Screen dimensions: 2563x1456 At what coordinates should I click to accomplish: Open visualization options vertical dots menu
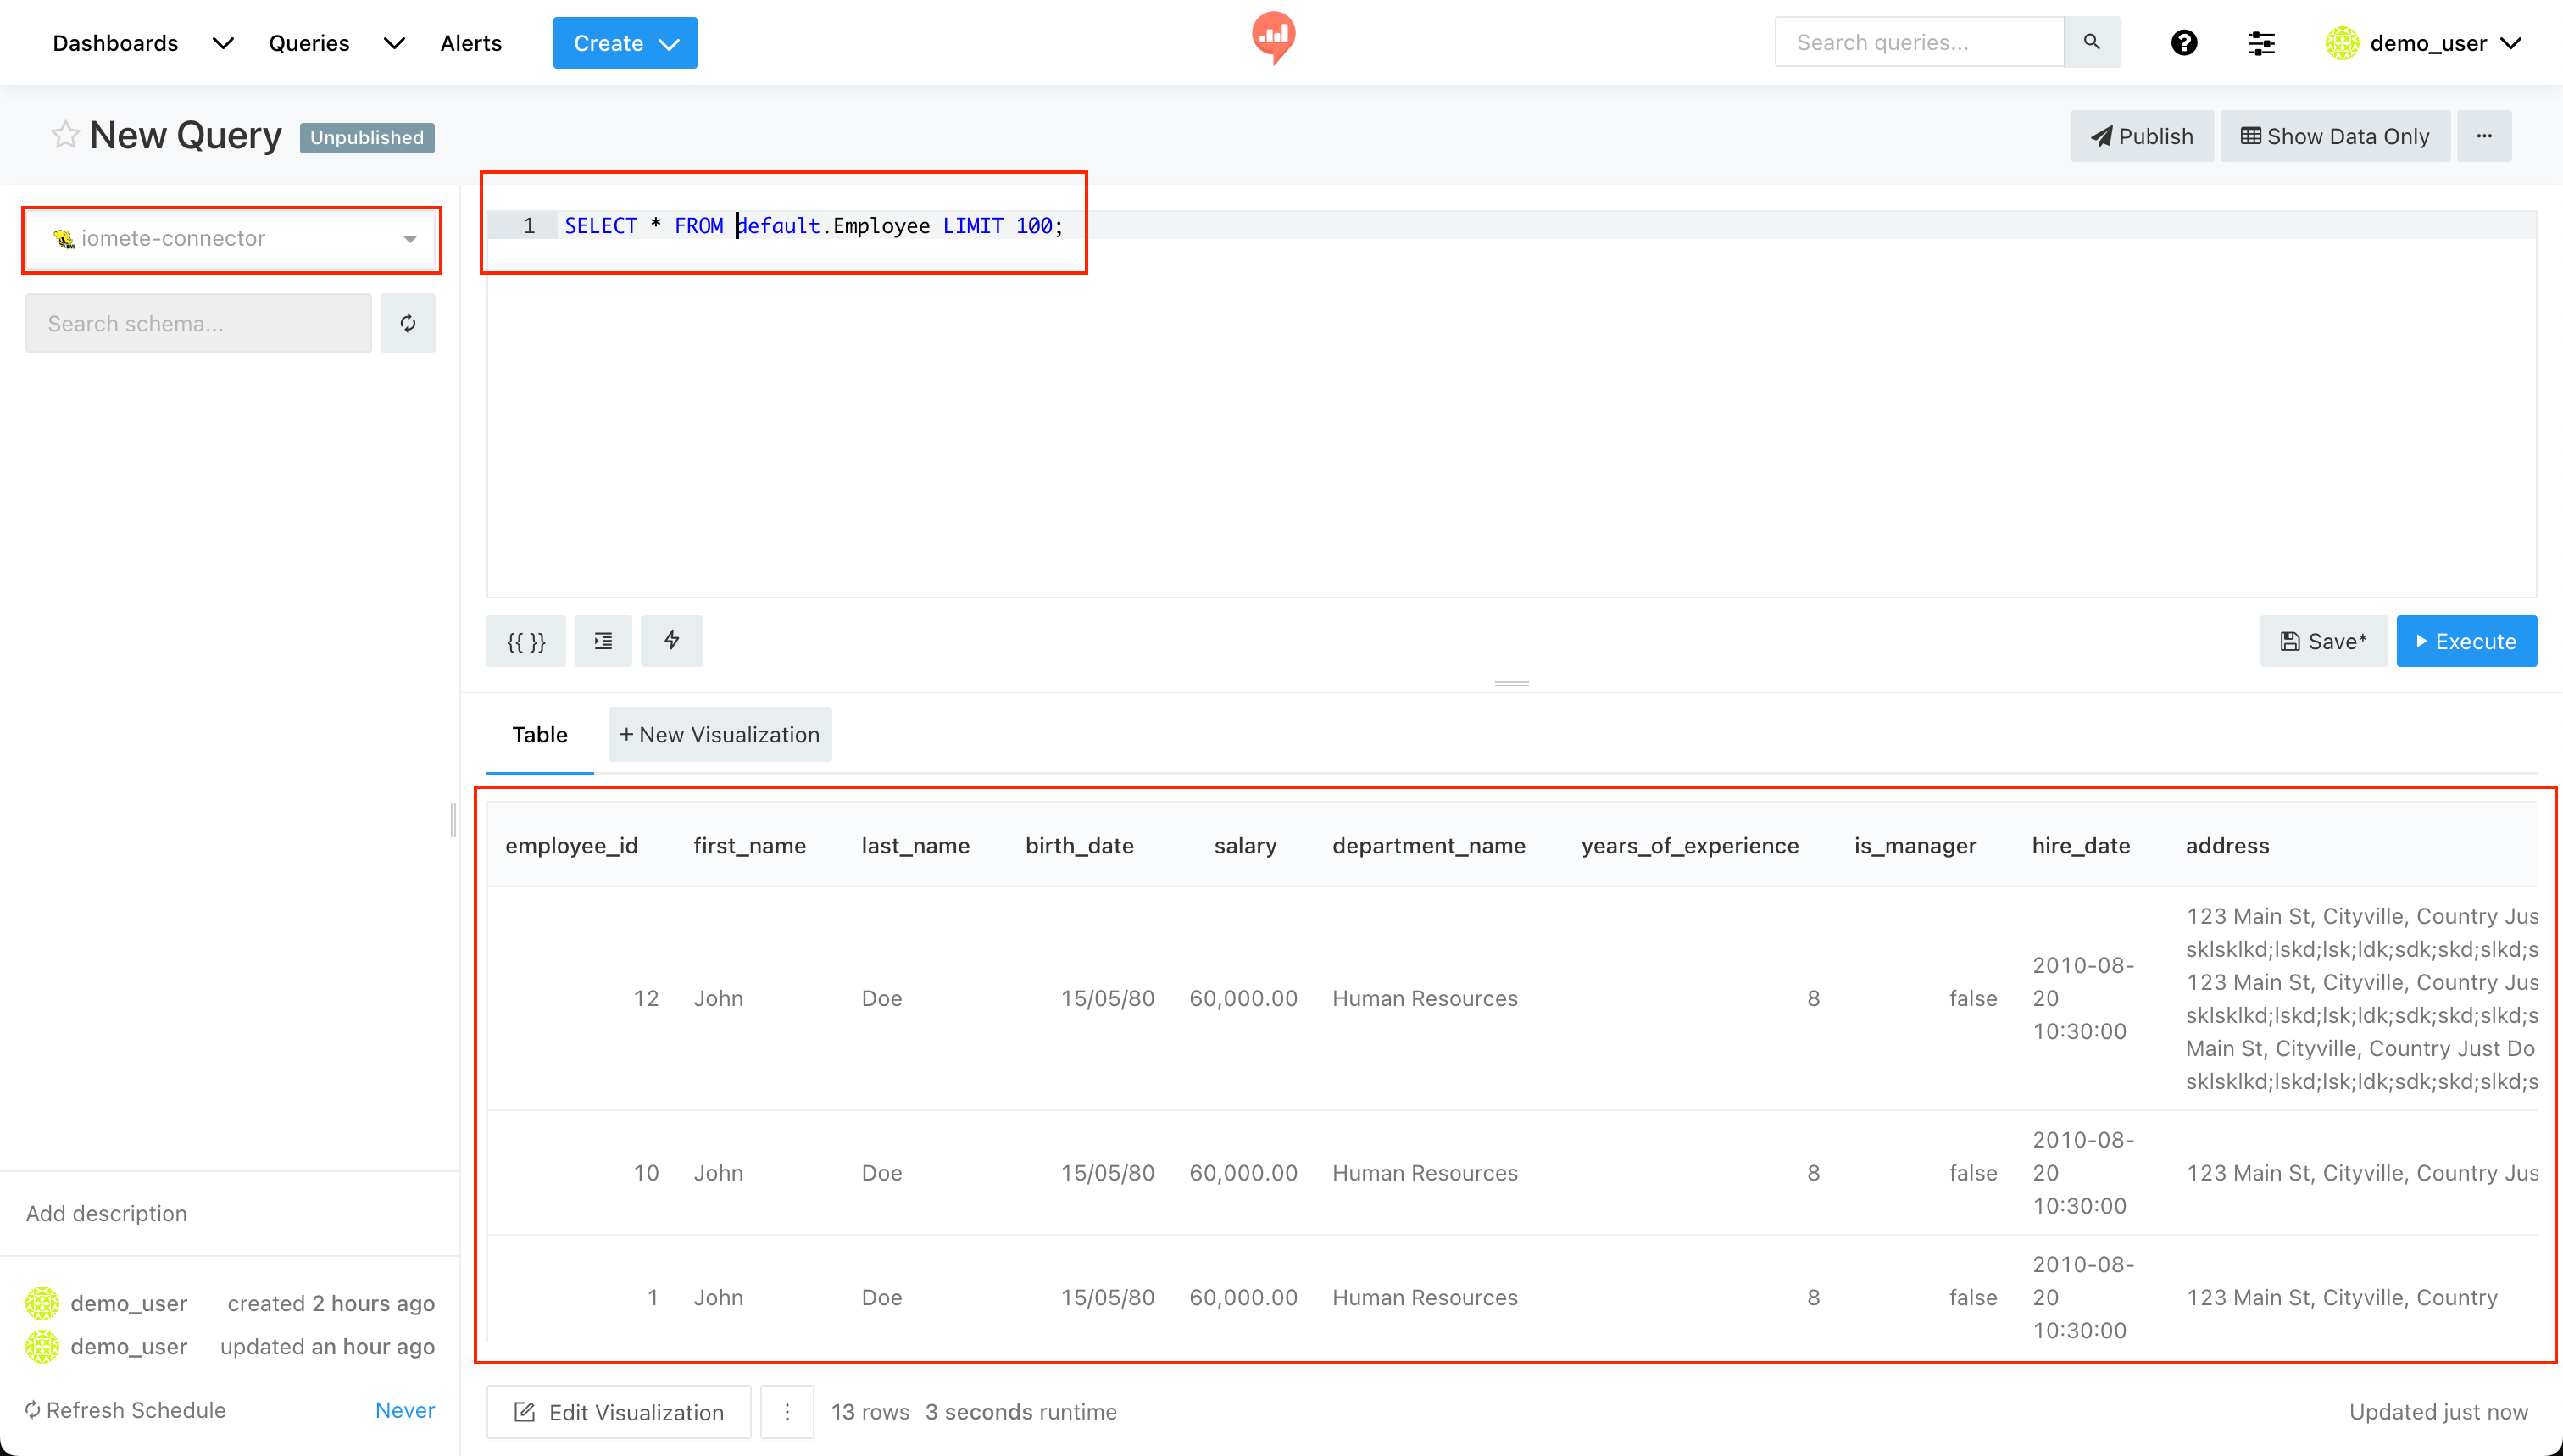pos(787,1411)
